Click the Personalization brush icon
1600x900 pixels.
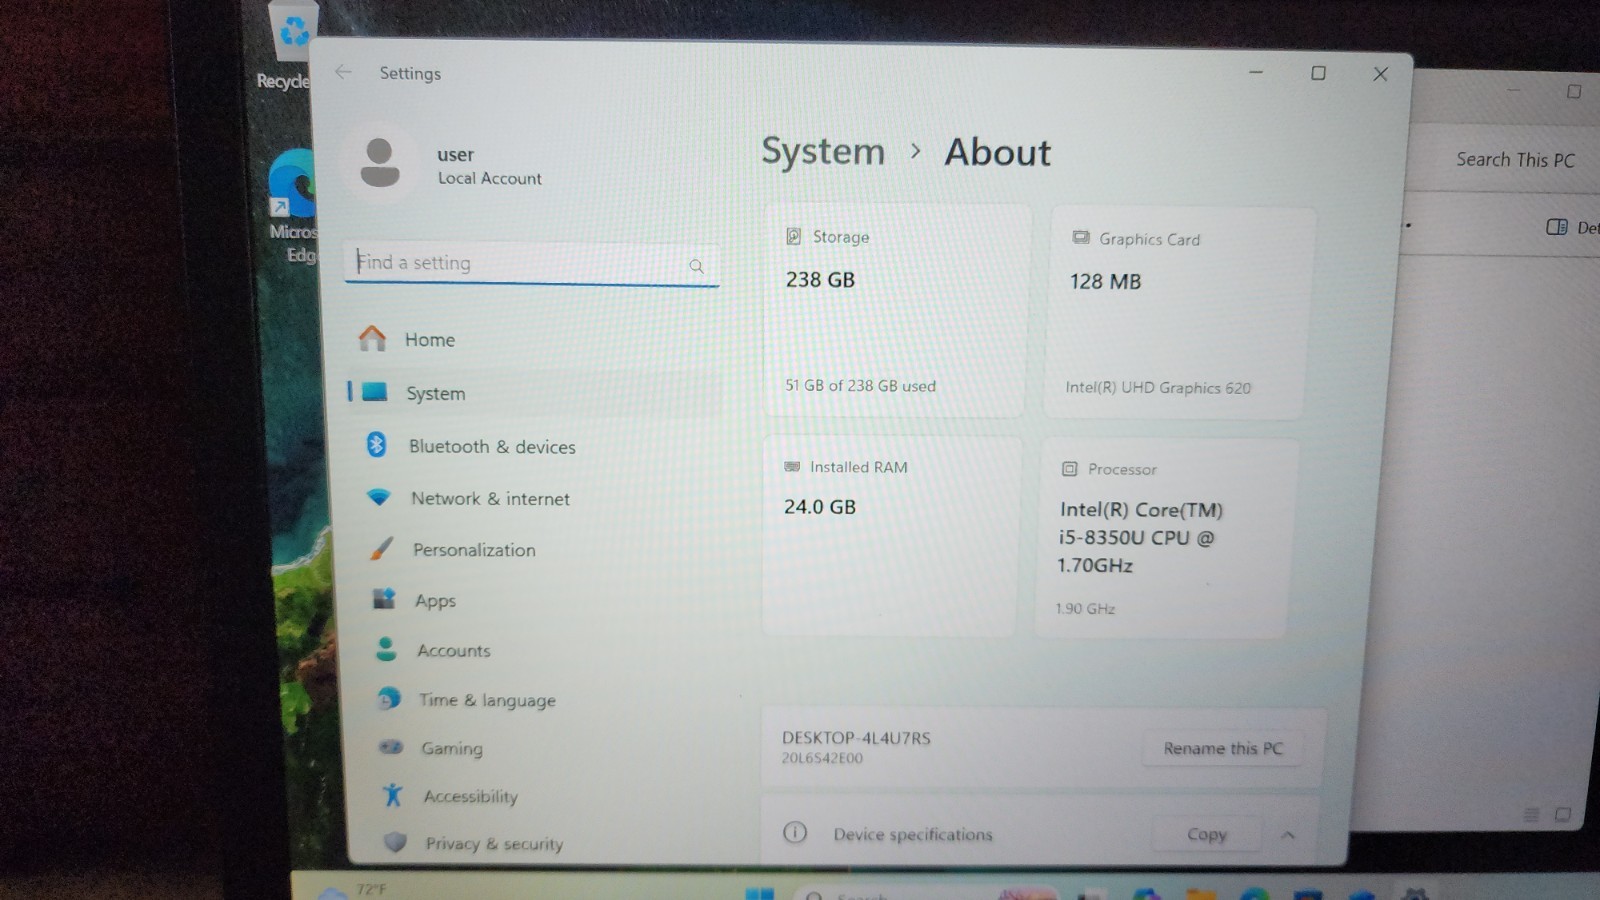(x=381, y=548)
